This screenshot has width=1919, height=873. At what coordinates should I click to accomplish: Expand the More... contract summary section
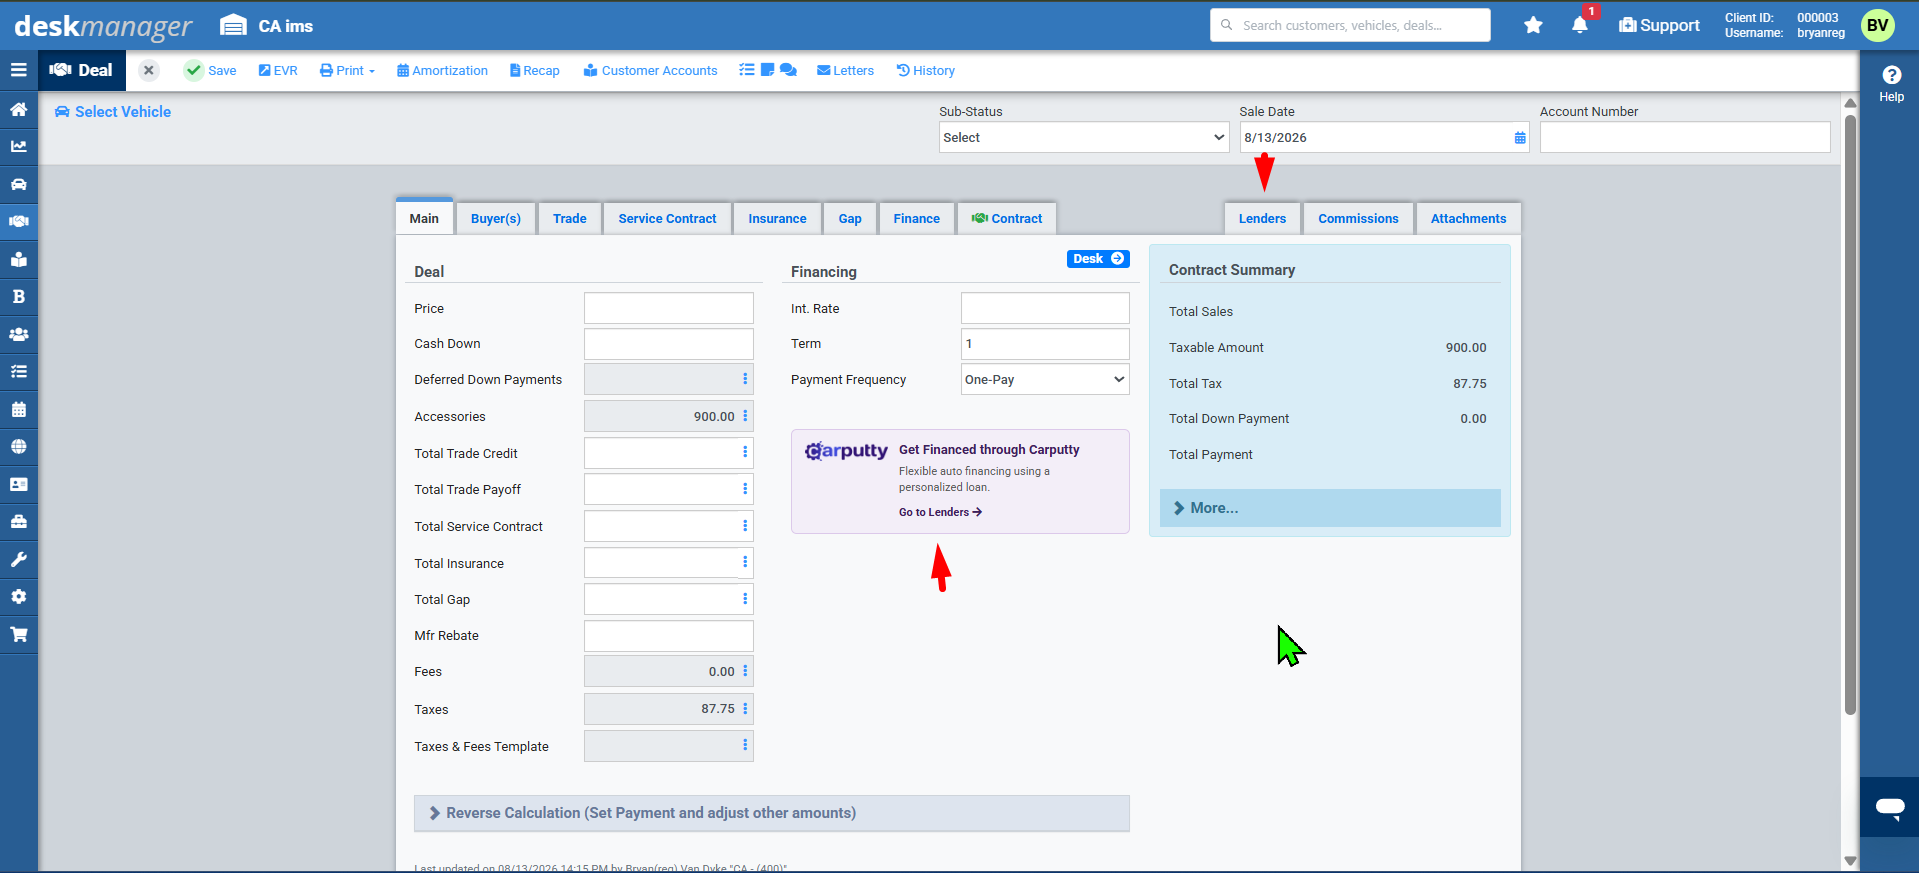1330,508
